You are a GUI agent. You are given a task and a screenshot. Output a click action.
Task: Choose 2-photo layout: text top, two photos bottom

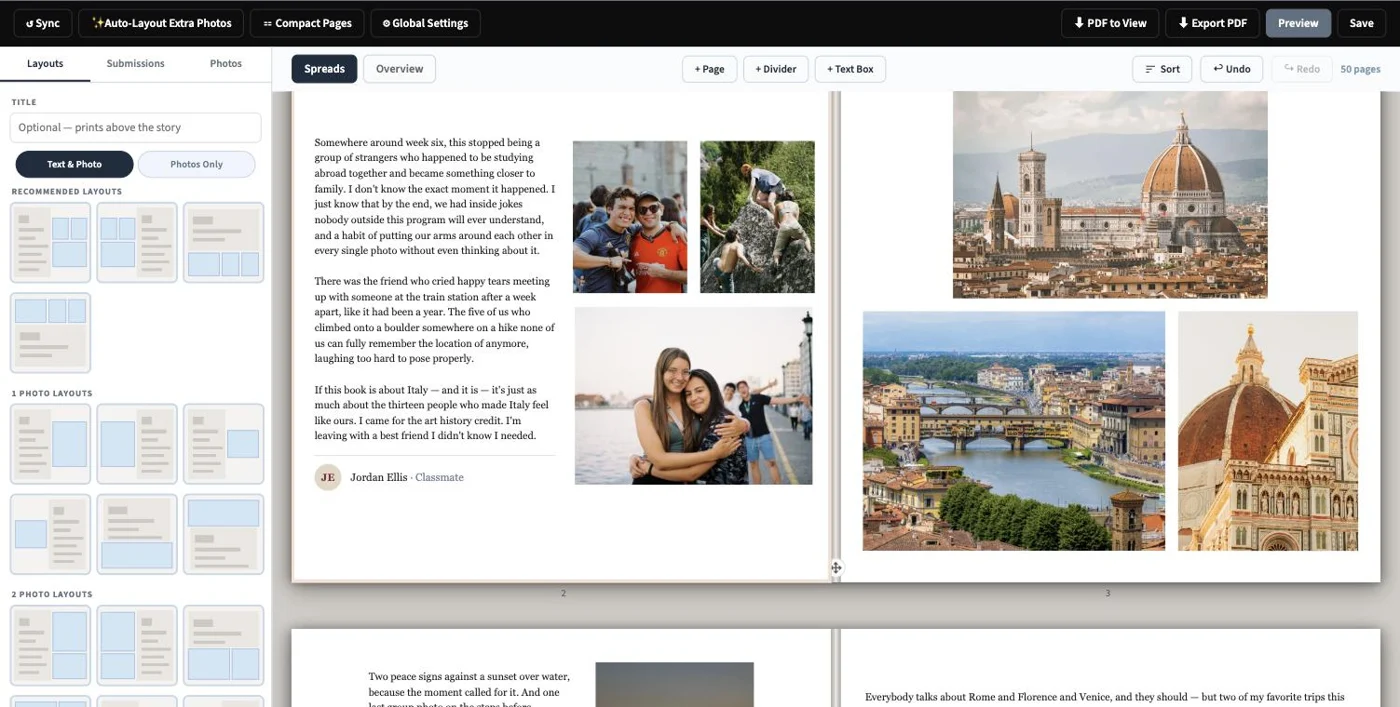(224, 645)
